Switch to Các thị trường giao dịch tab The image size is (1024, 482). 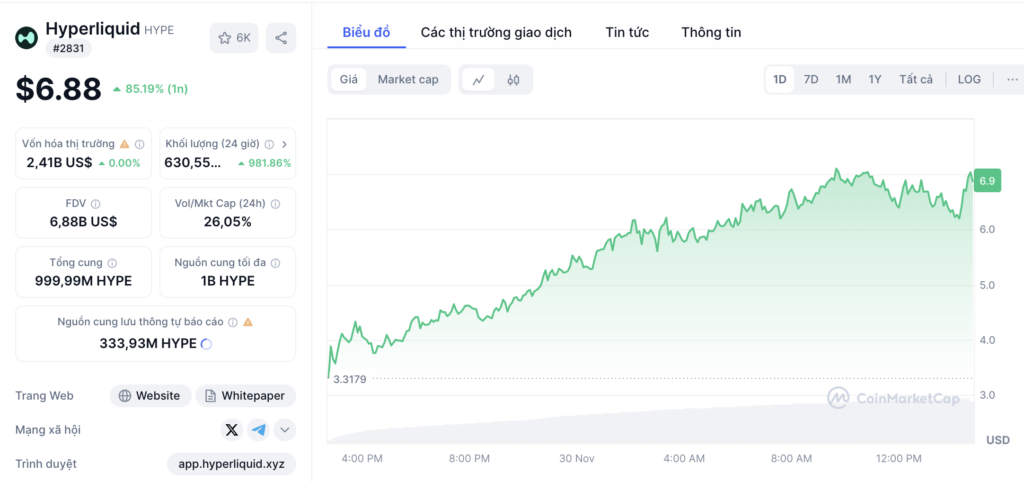pyautogui.click(x=496, y=33)
